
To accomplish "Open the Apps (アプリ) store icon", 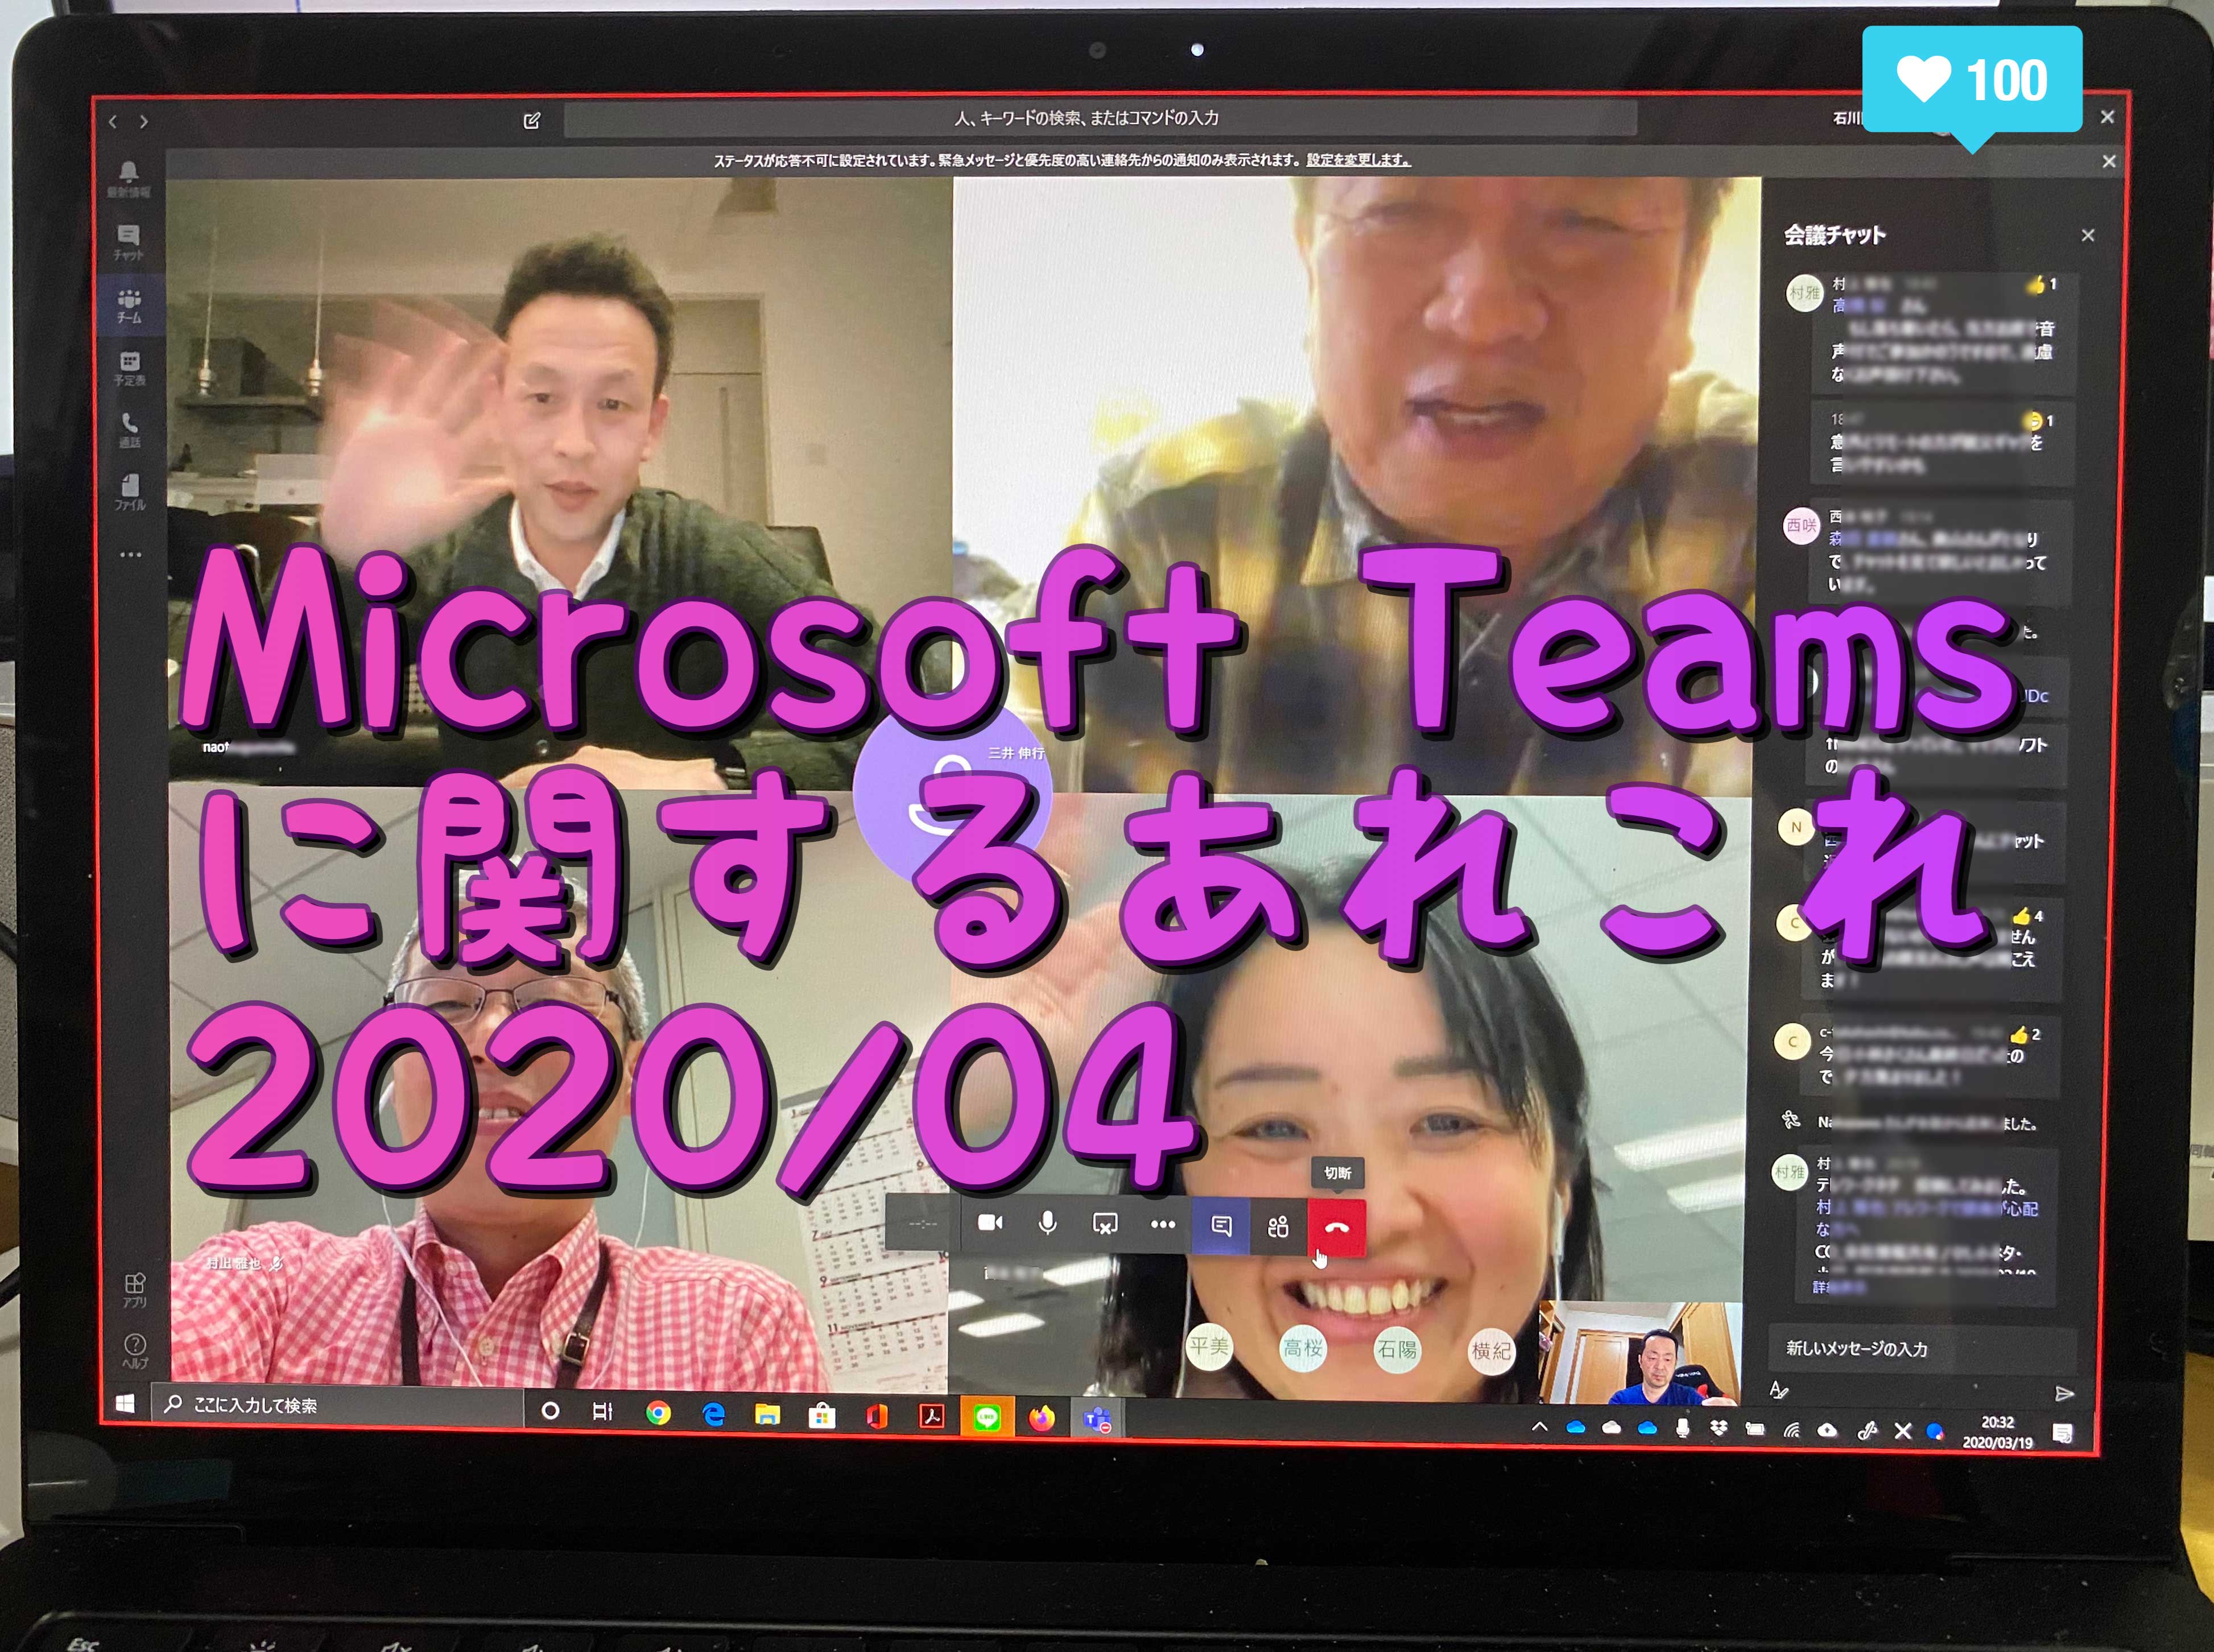I will [134, 1290].
